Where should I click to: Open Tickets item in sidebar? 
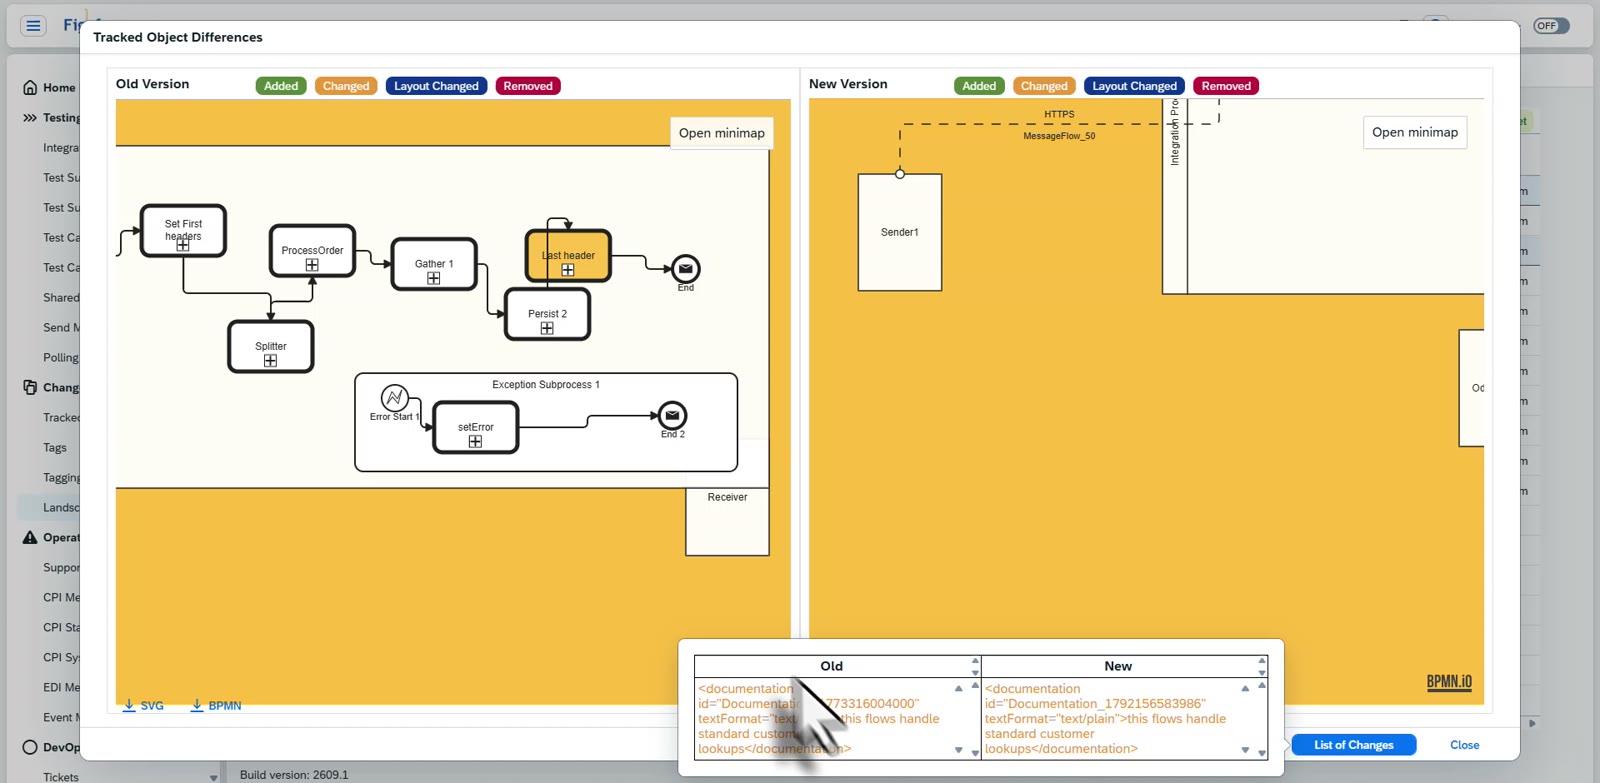point(61,777)
